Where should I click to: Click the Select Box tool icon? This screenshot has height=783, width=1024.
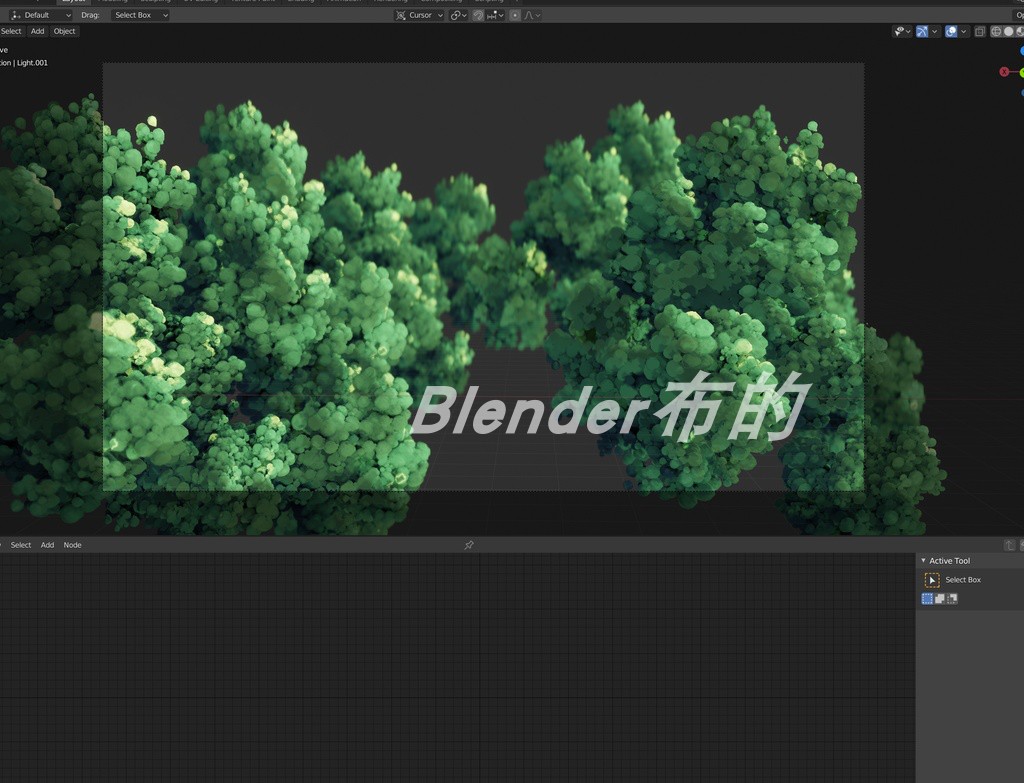(x=932, y=580)
